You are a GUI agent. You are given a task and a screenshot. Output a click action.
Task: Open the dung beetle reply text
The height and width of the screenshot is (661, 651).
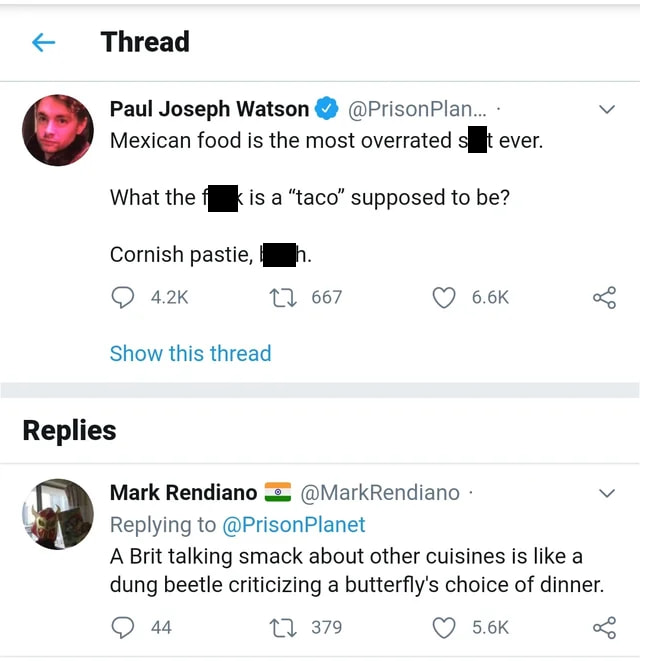[x=356, y=570]
